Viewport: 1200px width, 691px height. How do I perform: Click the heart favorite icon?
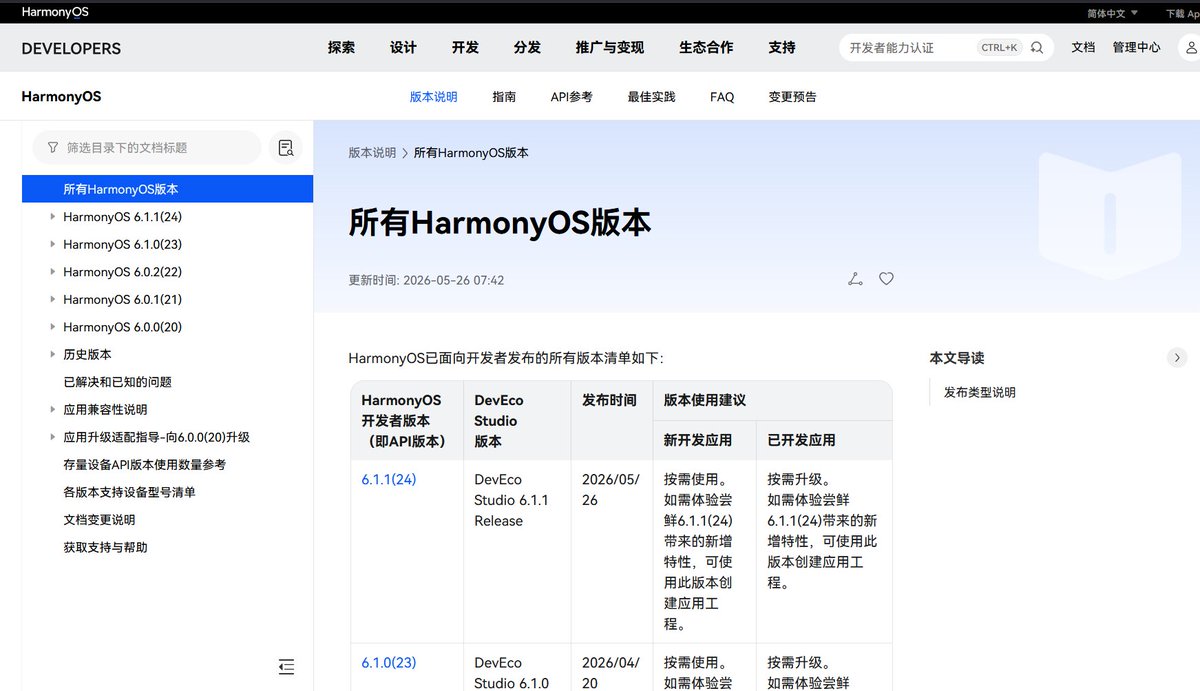point(886,279)
